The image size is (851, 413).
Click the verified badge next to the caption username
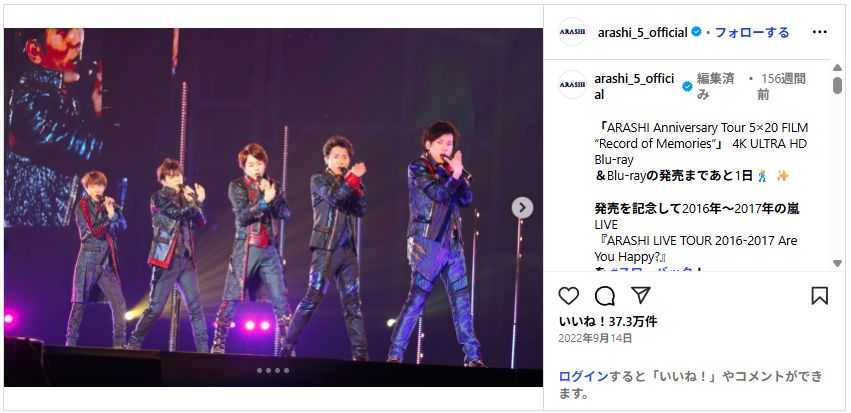[687, 86]
